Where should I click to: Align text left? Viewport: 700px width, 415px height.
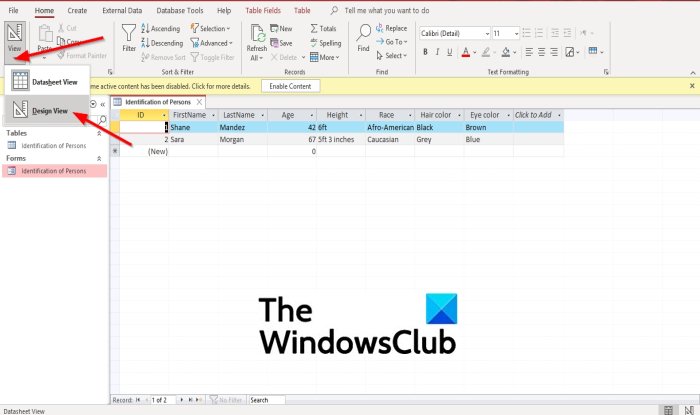pos(529,52)
